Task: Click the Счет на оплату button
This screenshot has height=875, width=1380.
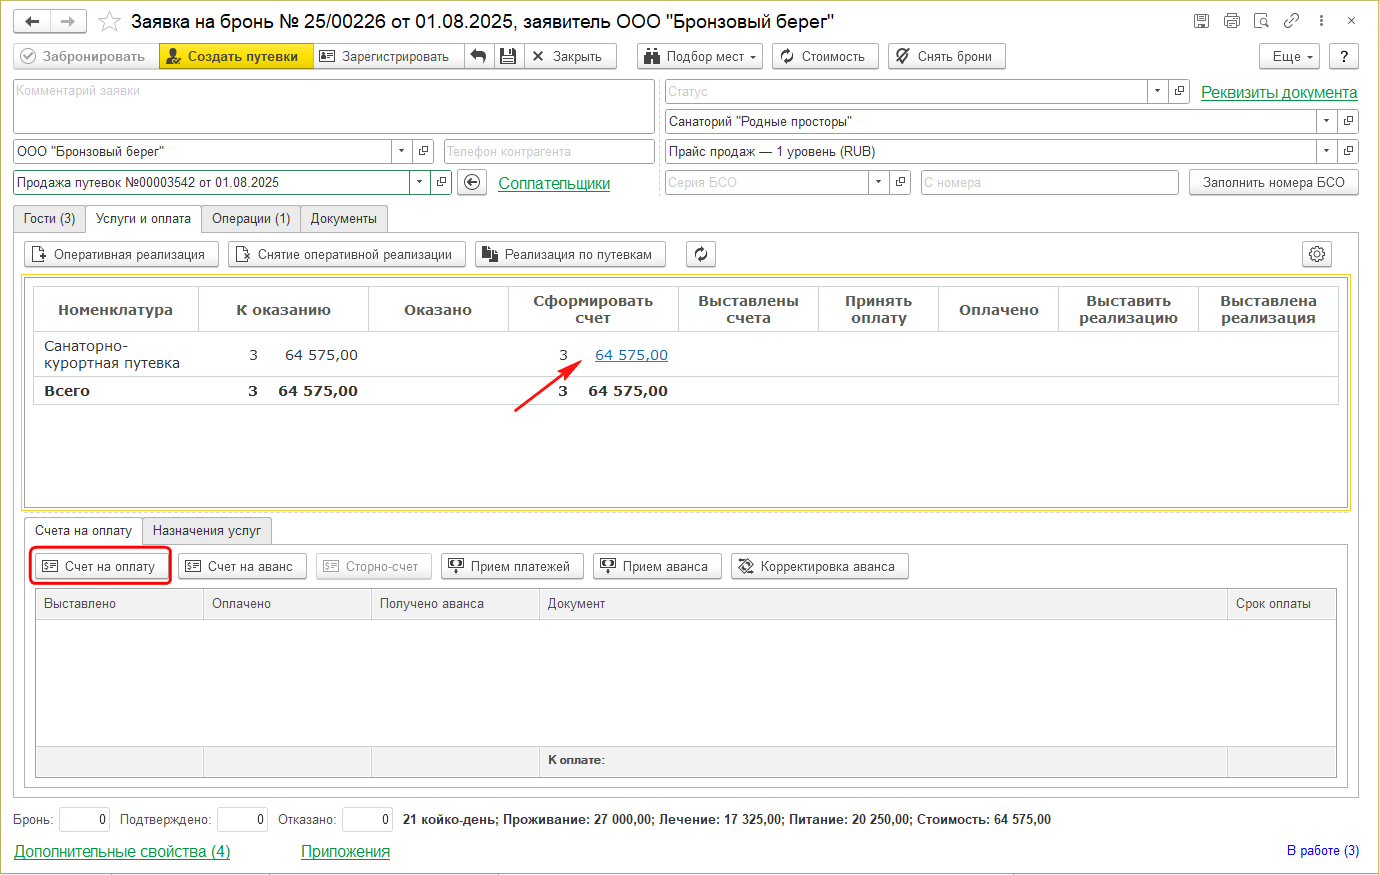Action: [x=99, y=566]
